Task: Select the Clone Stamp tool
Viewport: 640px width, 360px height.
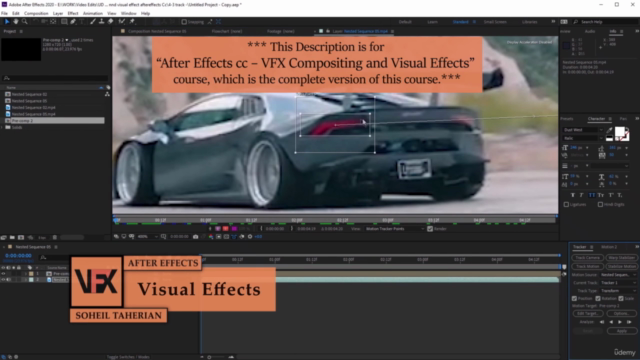Action: 102,22
